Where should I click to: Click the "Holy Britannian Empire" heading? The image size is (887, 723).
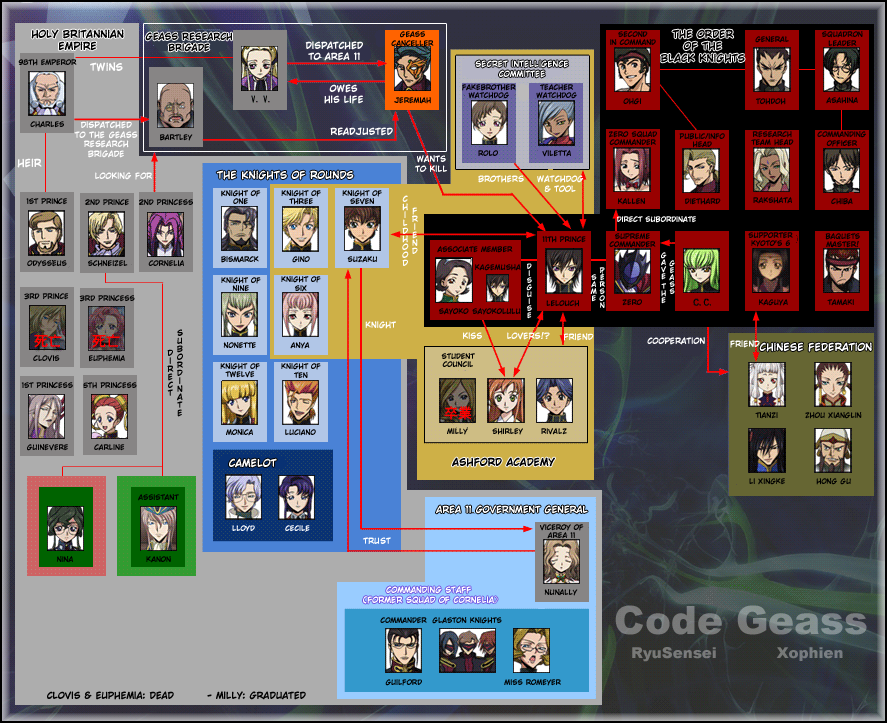[77, 40]
